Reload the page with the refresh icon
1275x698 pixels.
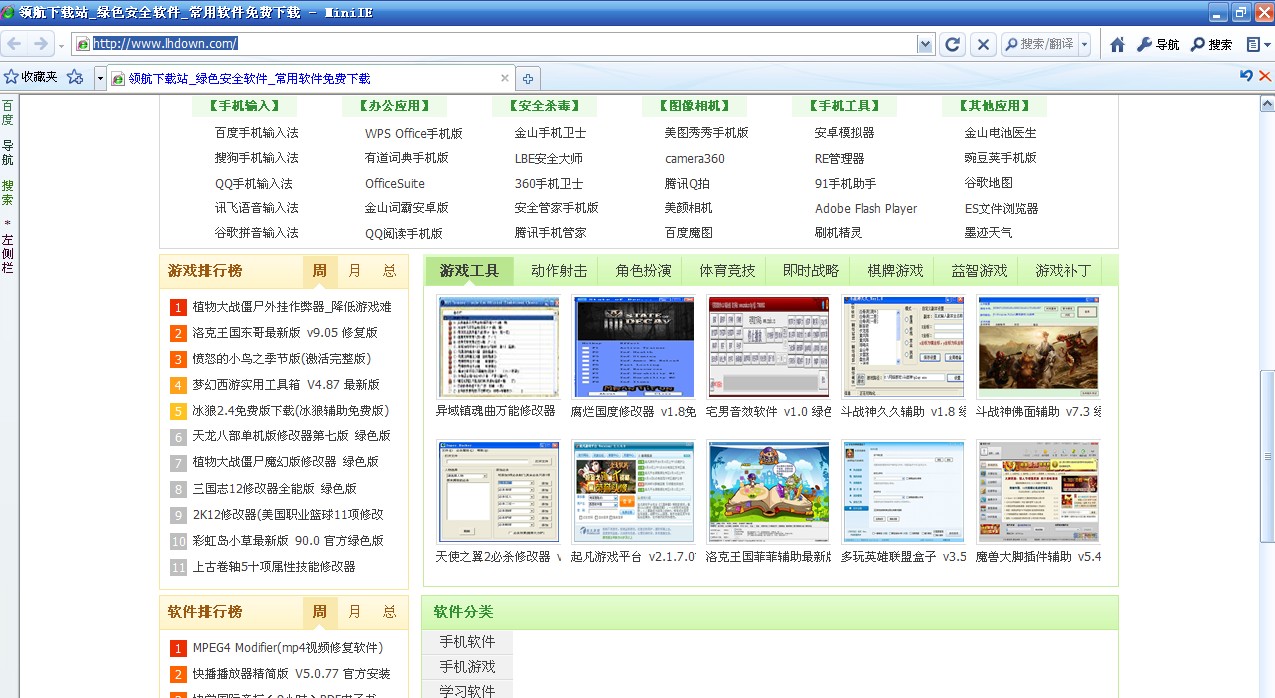(952, 44)
